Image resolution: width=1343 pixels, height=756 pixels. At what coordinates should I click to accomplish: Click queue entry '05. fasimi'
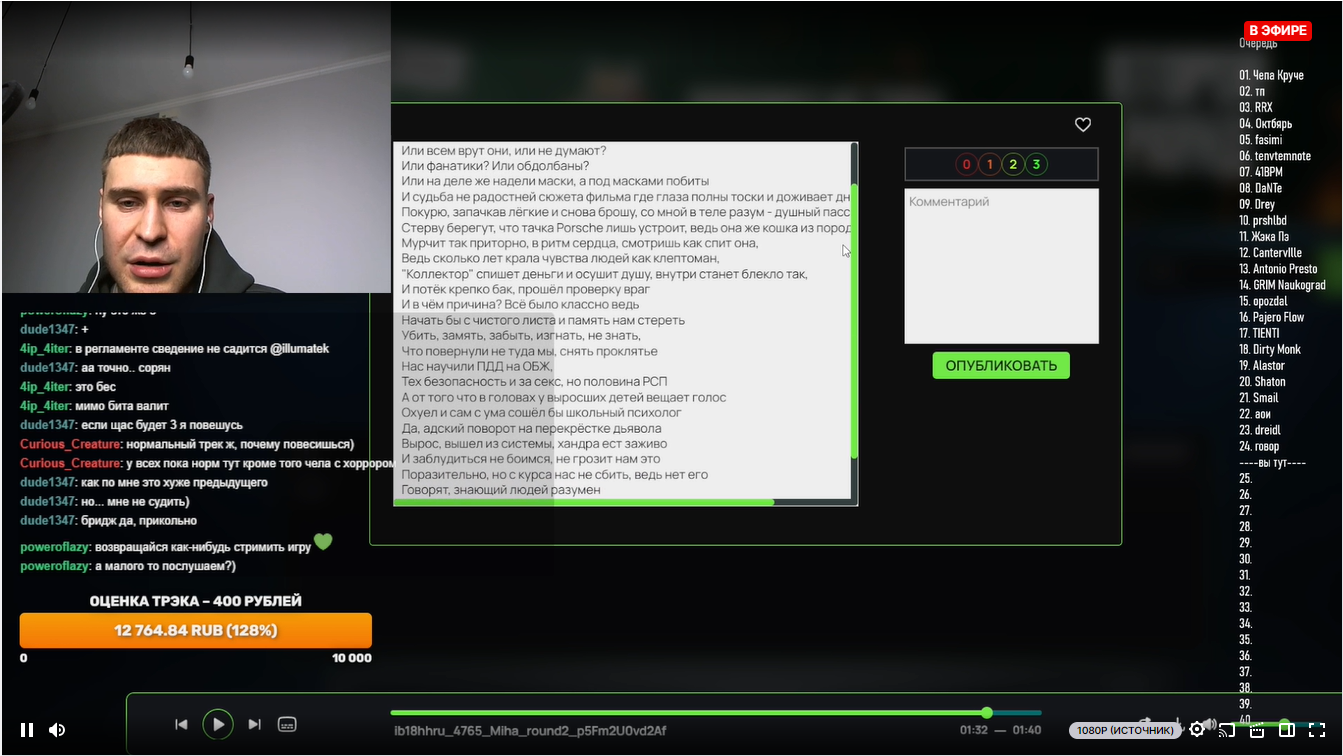pyautogui.click(x=1261, y=140)
